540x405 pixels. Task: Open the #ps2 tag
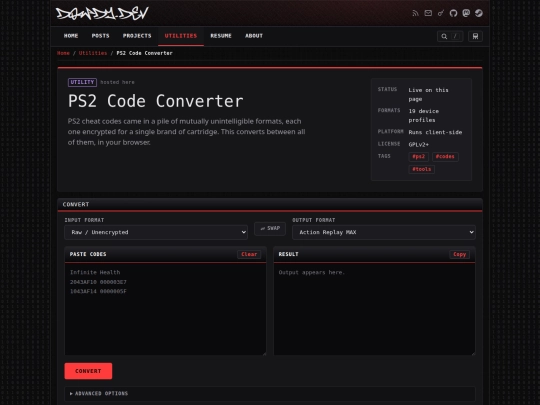click(418, 157)
